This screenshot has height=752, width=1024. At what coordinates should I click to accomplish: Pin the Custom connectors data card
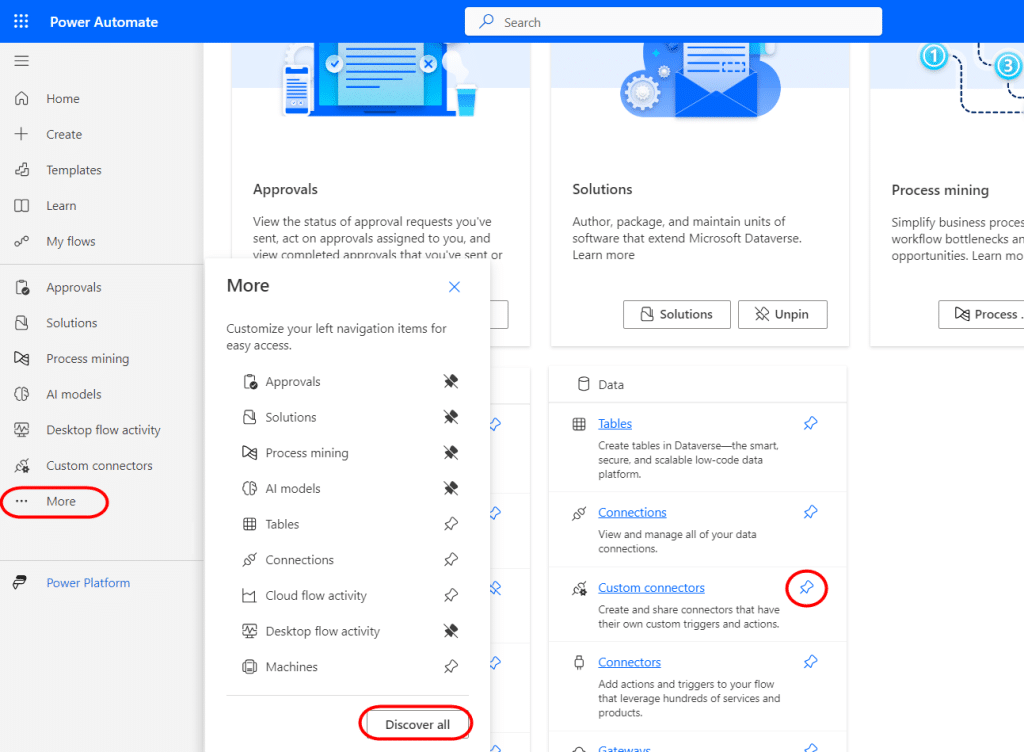point(807,589)
